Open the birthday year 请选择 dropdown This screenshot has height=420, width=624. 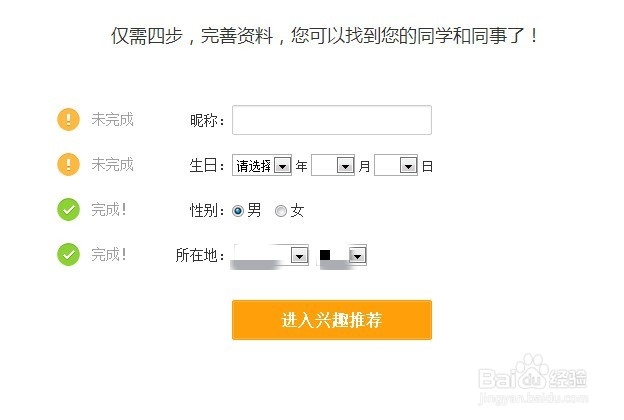[x=262, y=166]
